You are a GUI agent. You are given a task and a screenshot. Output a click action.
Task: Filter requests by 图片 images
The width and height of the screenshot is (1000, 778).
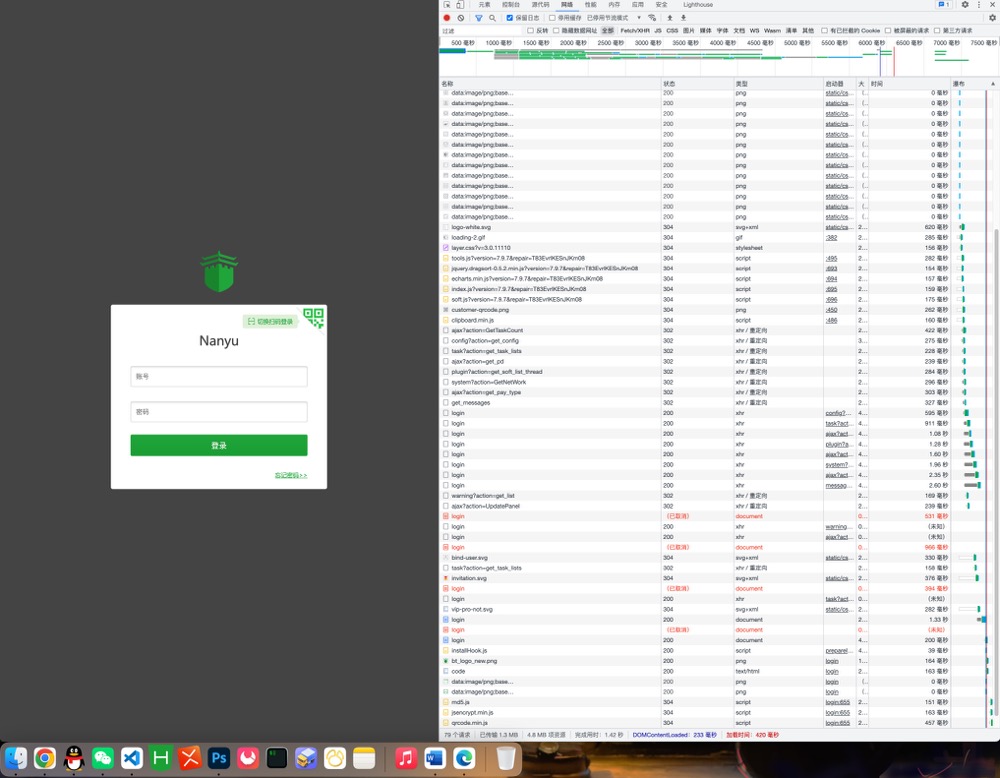click(689, 31)
